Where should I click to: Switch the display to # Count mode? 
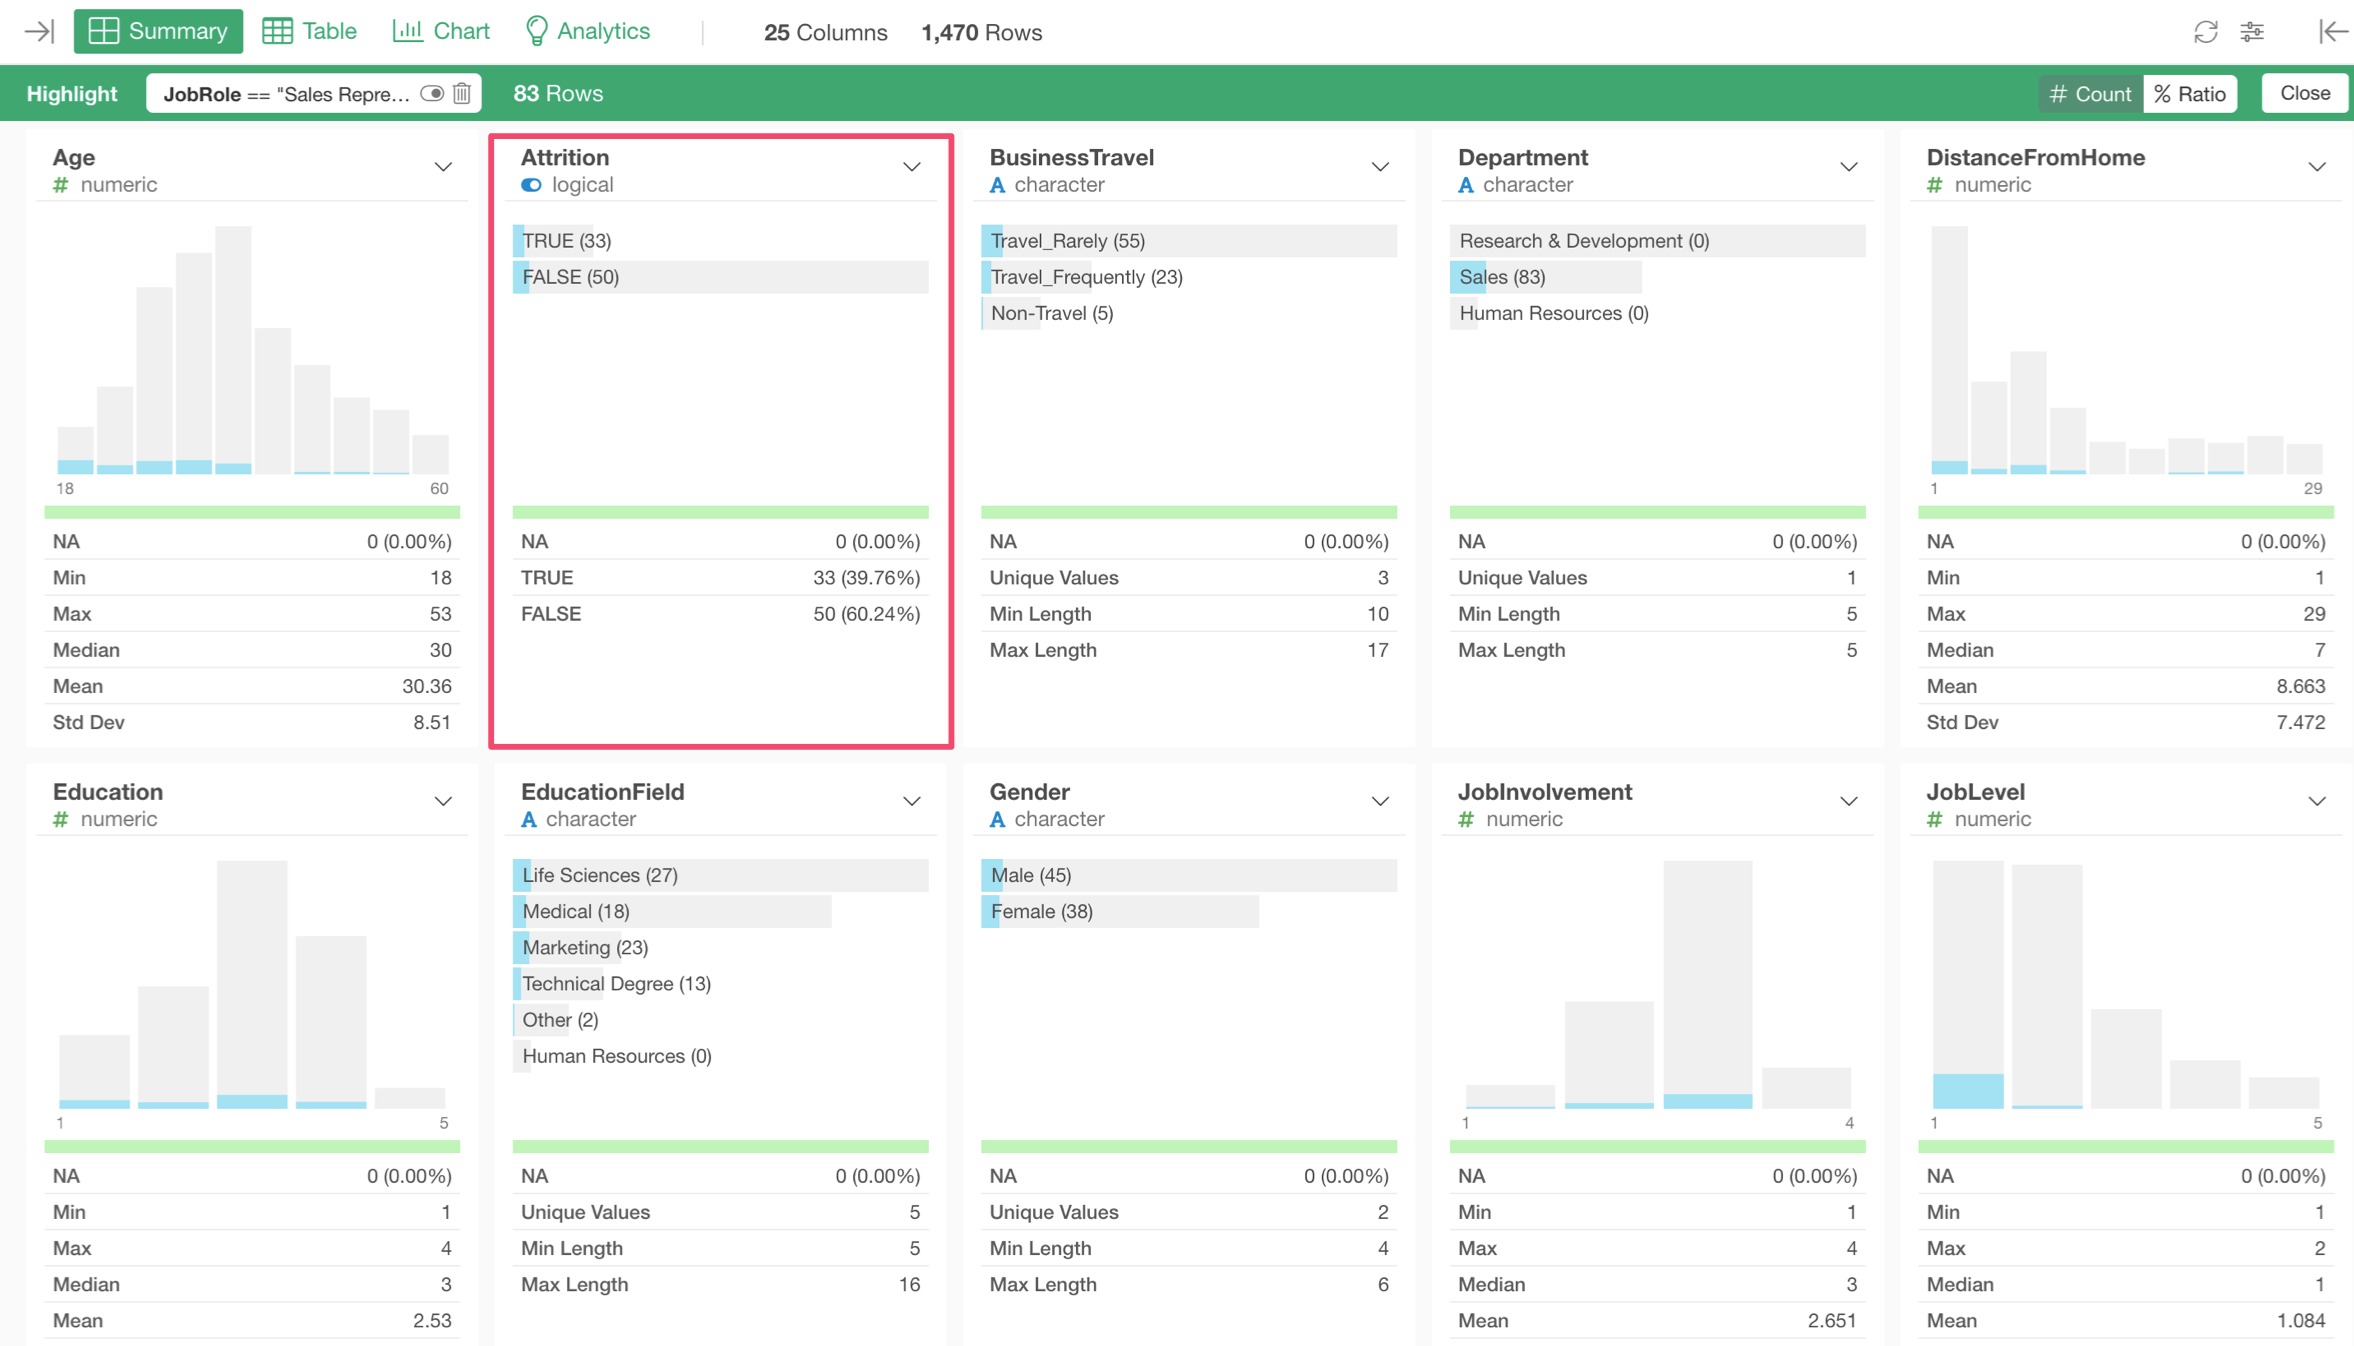click(2091, 93)
